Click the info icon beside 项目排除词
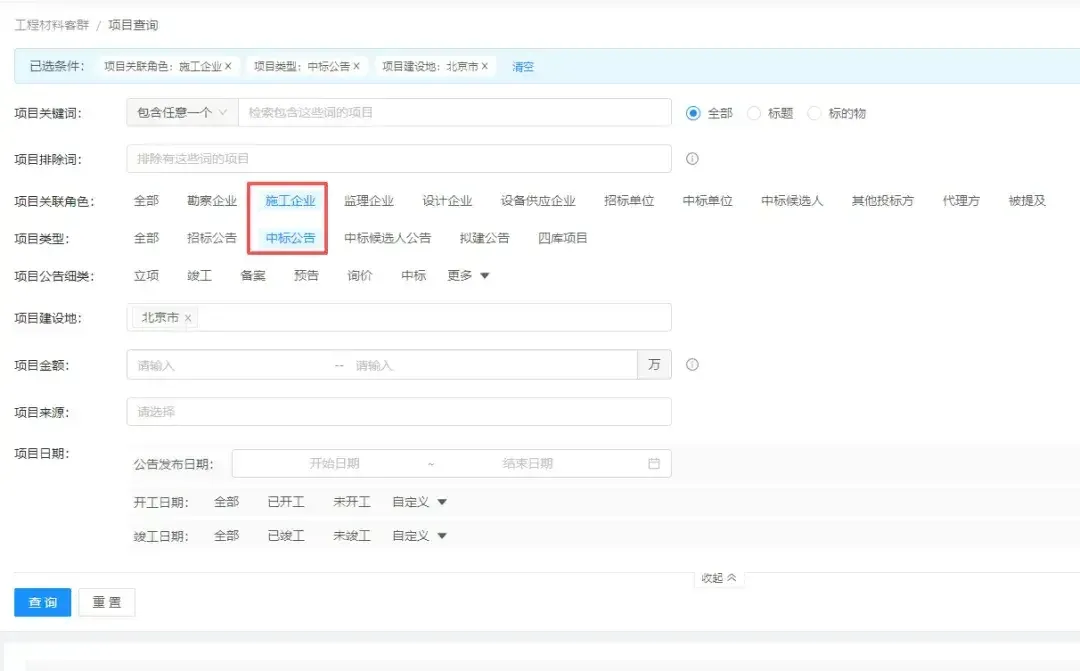Screen dimensions: 1080x671 [692, 158]
